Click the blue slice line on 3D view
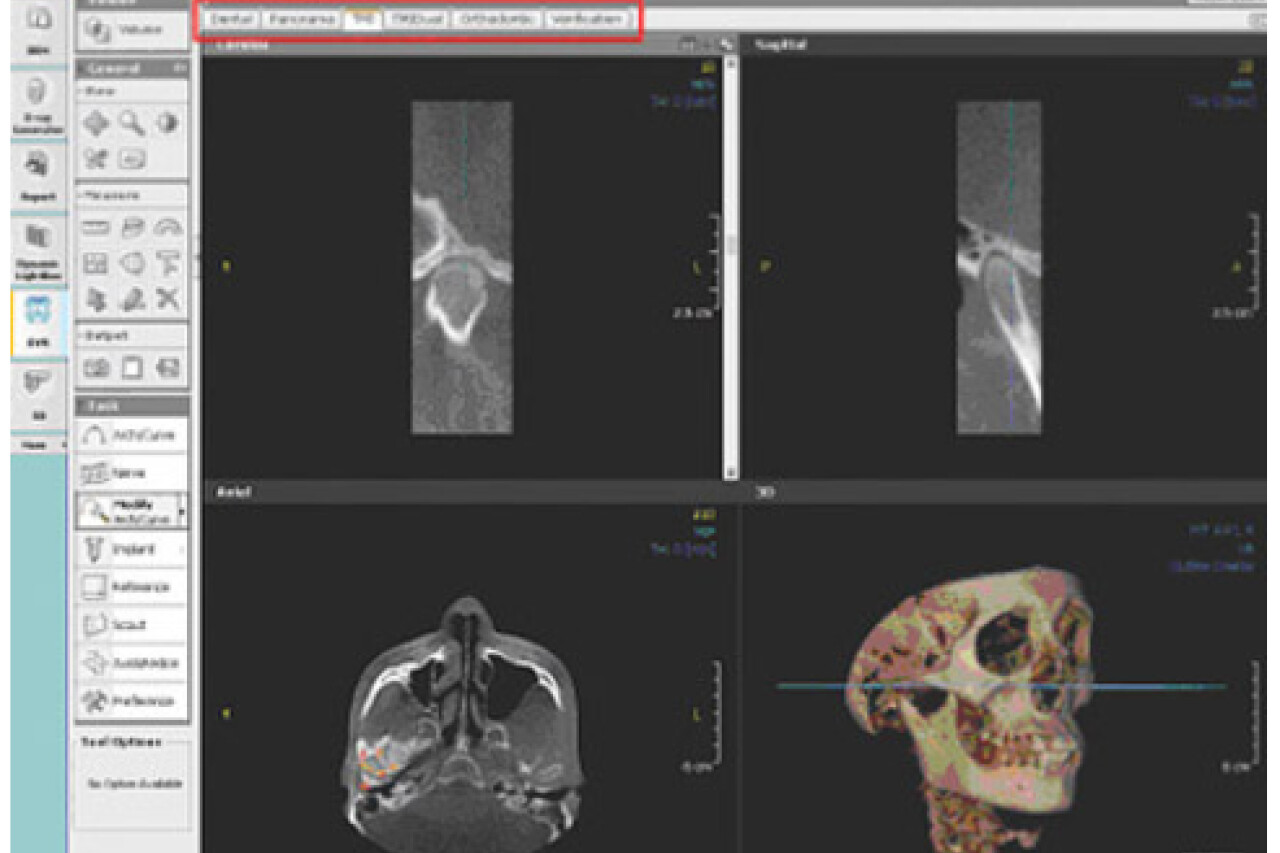The image size is (1280, 853). (1001, 686)
